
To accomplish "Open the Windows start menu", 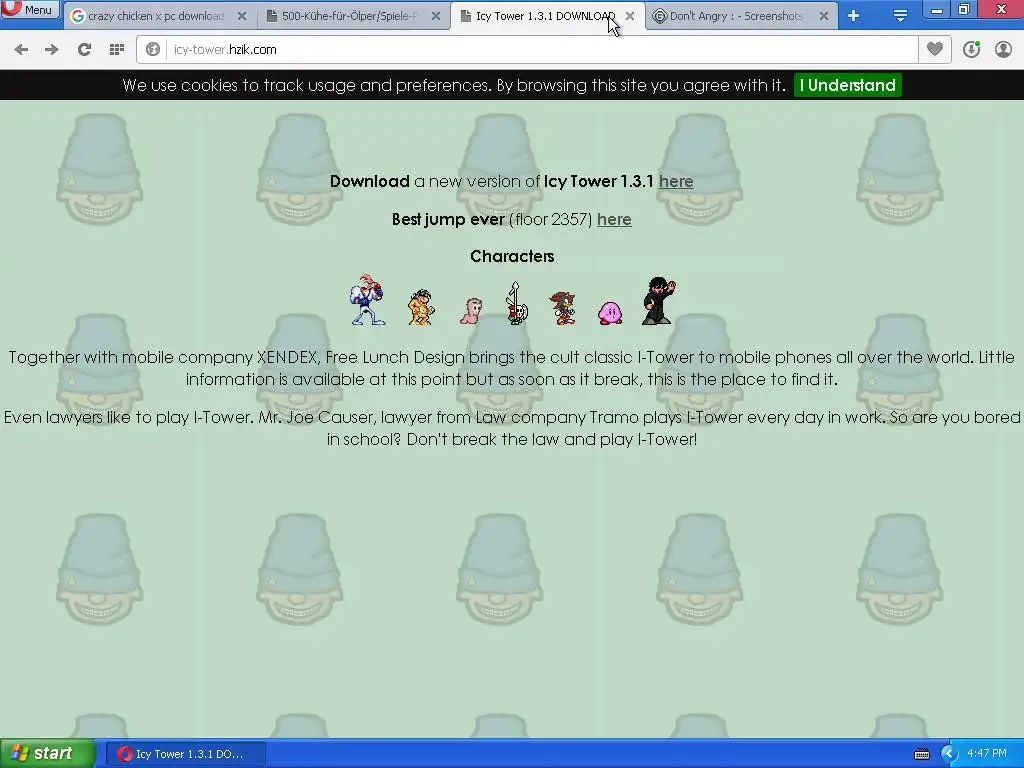I will pyautogui.click(x=47, y=754).
